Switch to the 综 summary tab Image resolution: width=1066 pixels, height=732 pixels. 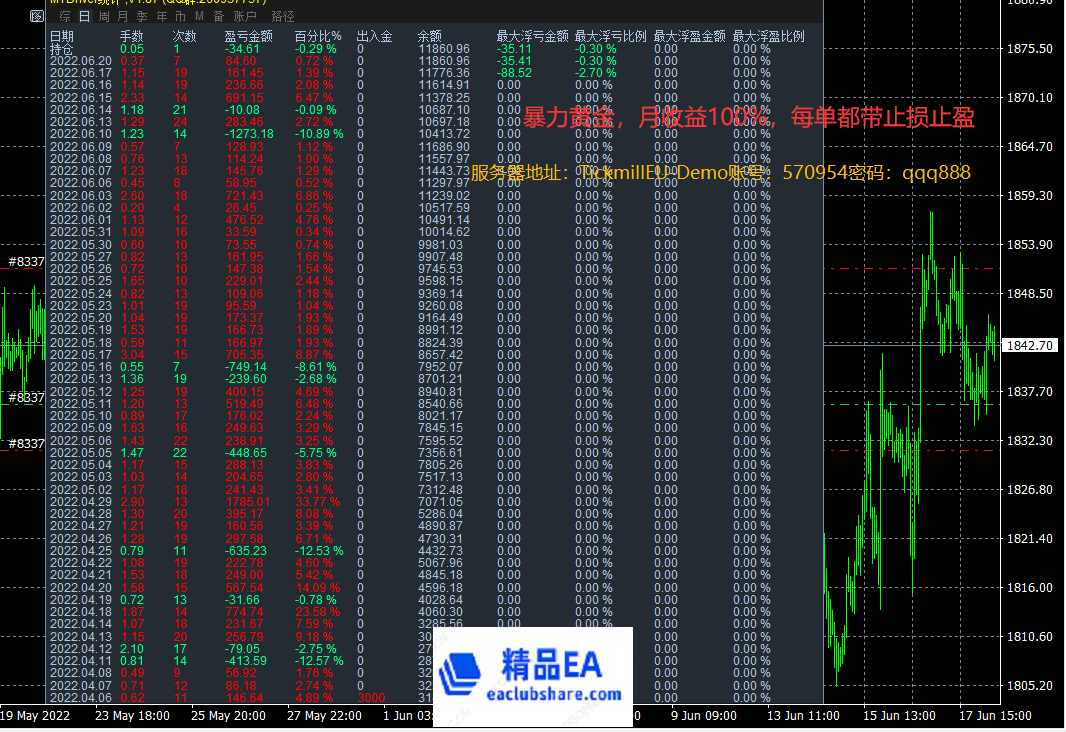pos(65,16)
